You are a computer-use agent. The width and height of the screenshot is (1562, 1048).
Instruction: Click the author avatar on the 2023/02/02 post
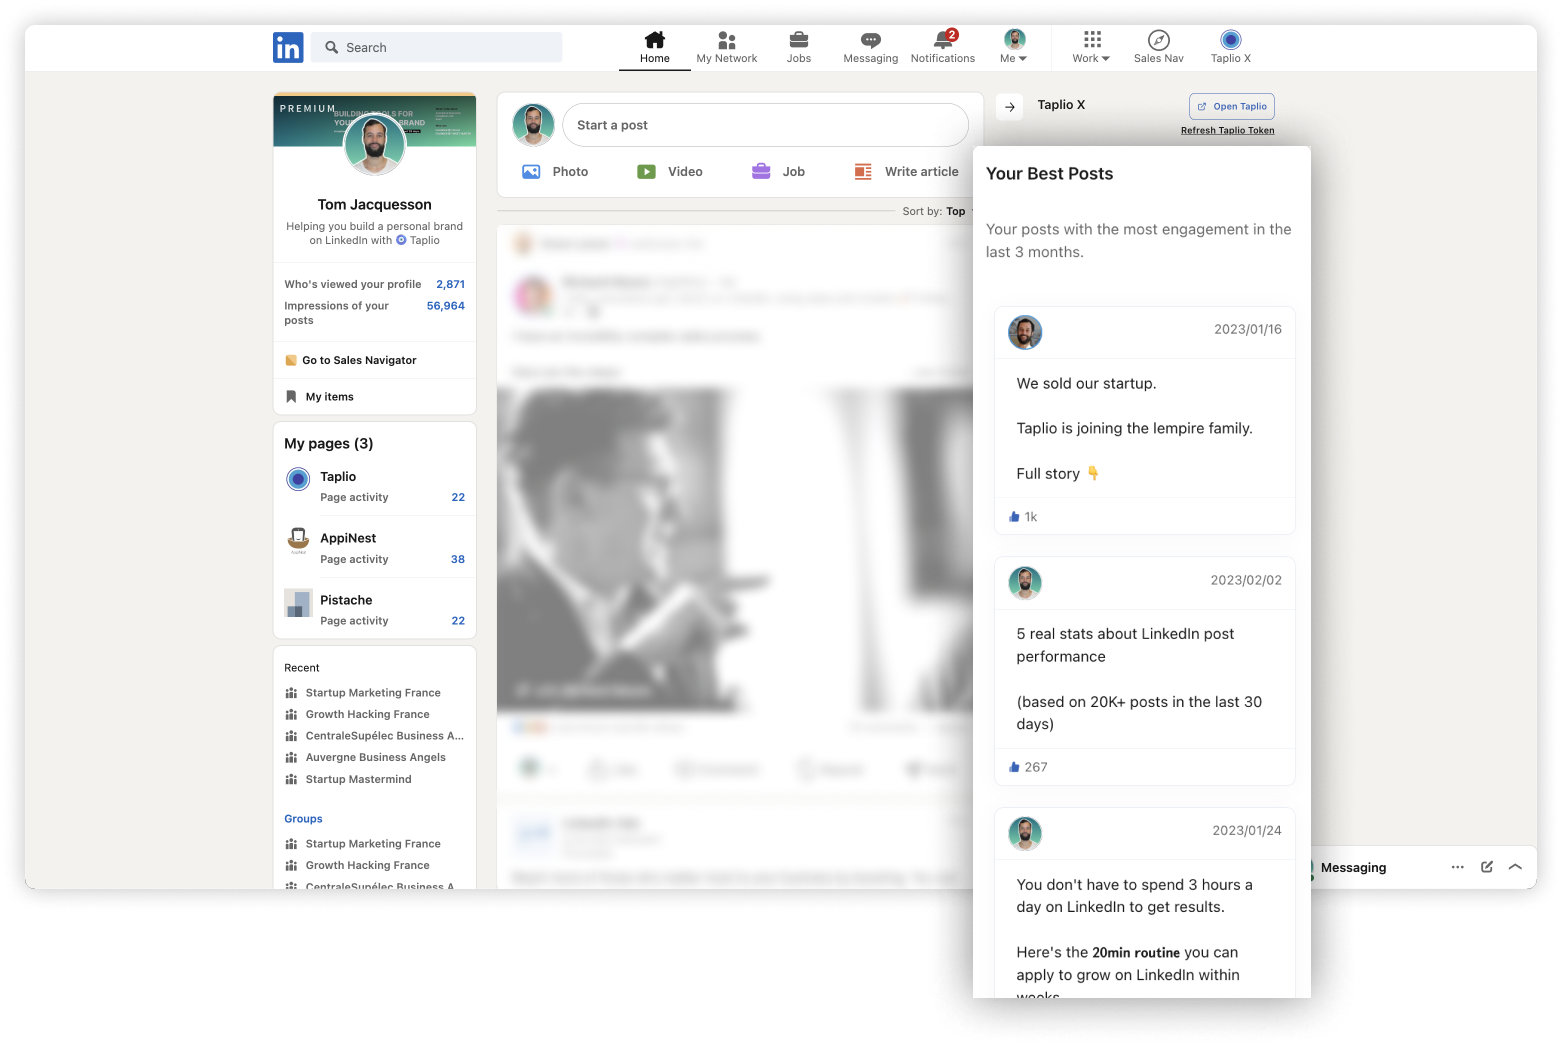click(x=1025, y=583)
